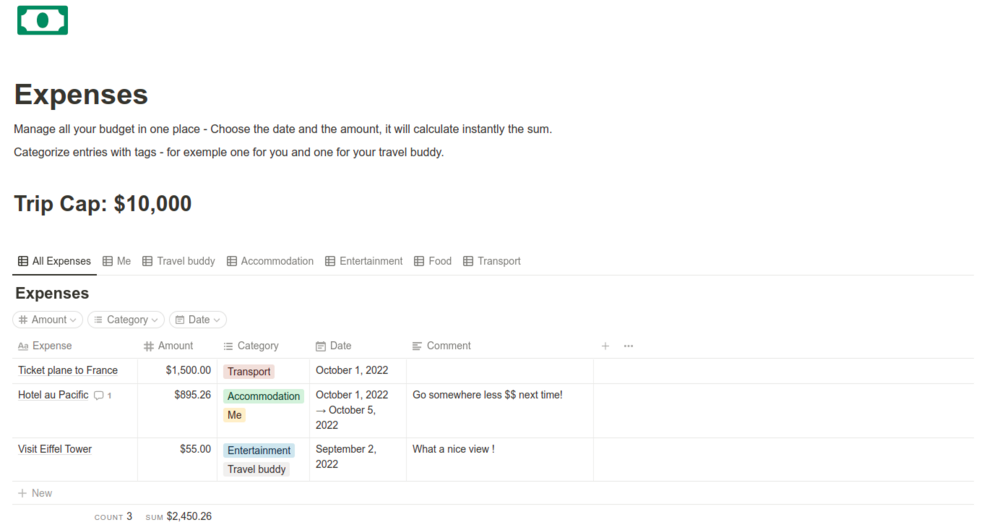Viewport: 1005px width, 525px height.
Task: Open the Accommodation view tab
Action: (270, 261)
